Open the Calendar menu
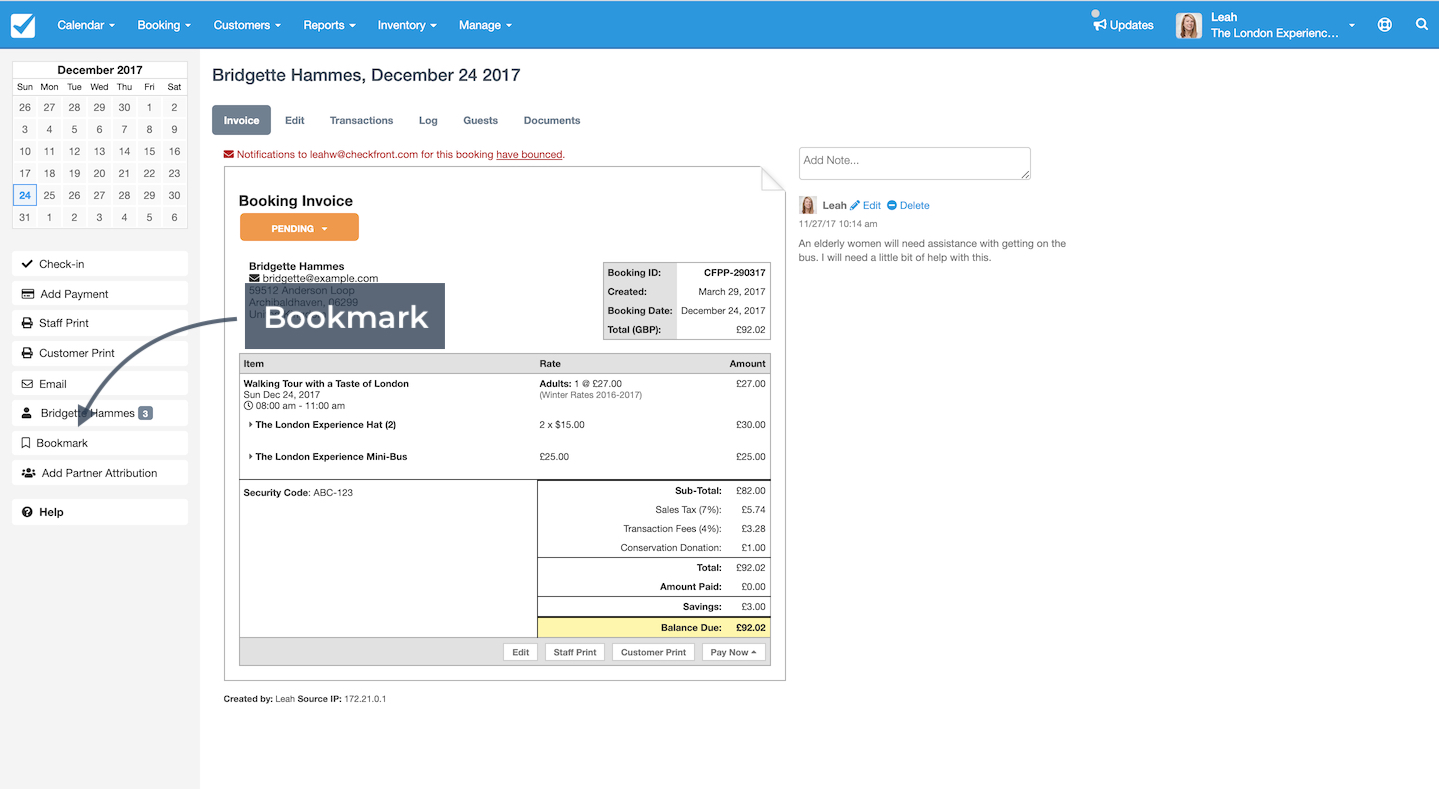1439x789 pixels. 86,25
